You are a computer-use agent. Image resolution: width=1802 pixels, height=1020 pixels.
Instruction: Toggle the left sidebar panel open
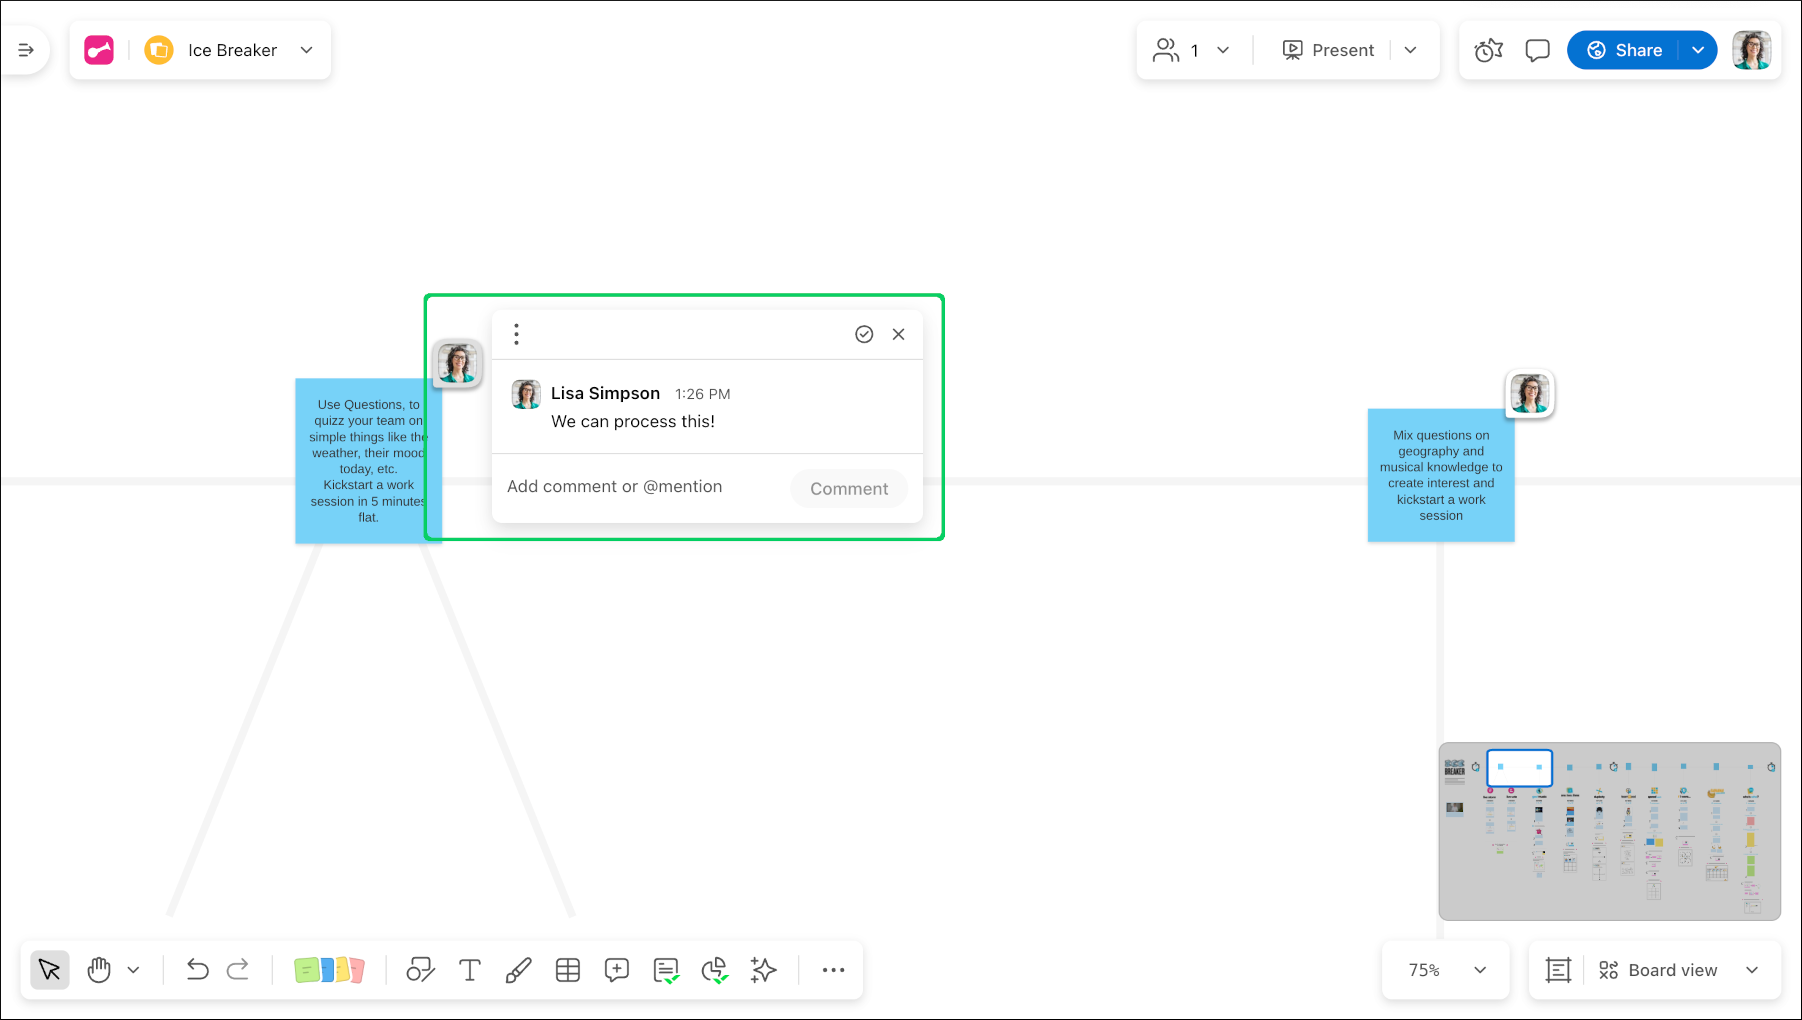pyautogui.click(x=26, y=50)
